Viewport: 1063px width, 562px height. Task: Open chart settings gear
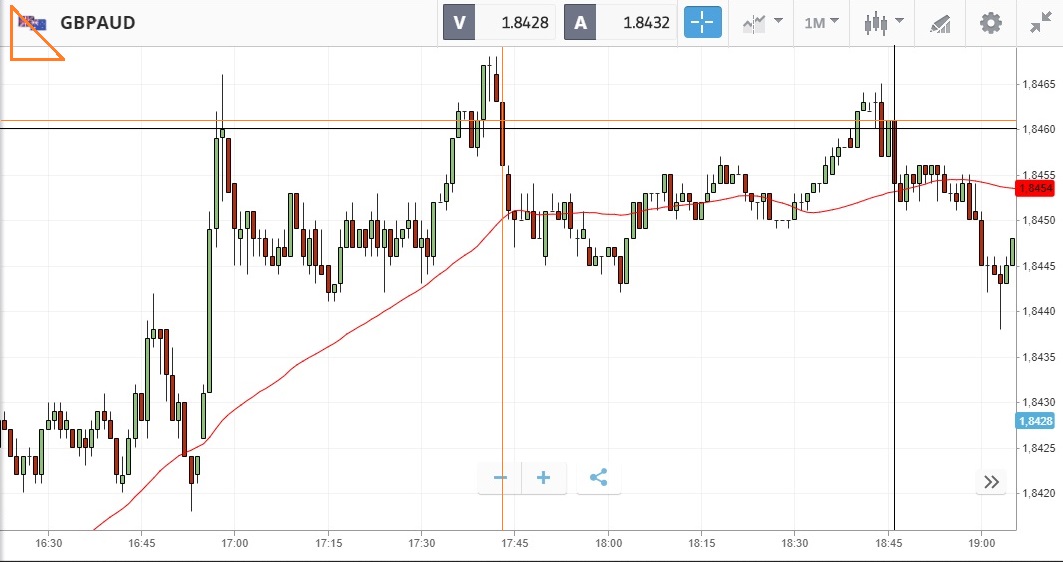pos(990,22)
